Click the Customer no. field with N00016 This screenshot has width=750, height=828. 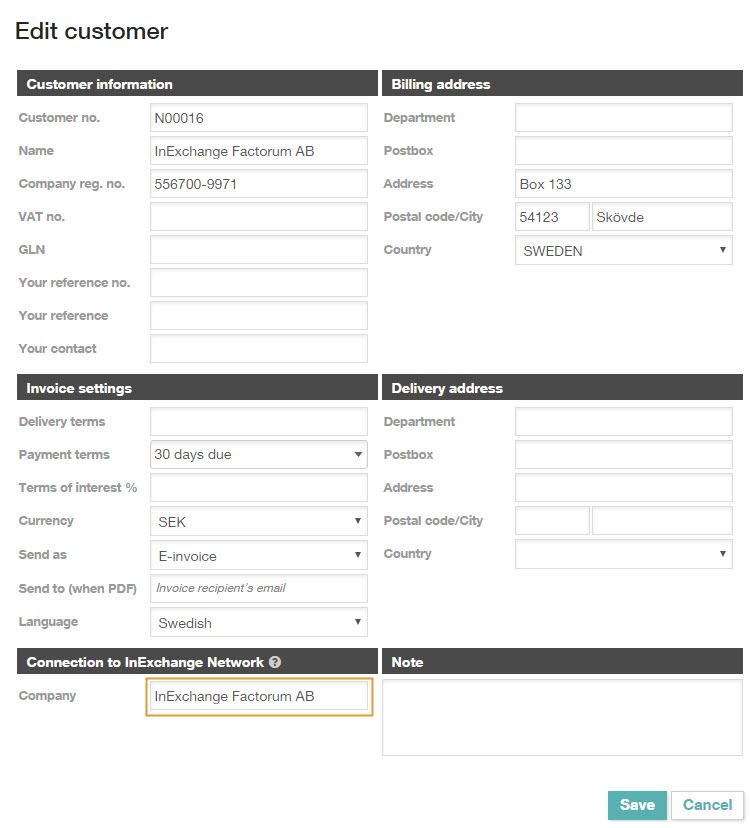259,118
